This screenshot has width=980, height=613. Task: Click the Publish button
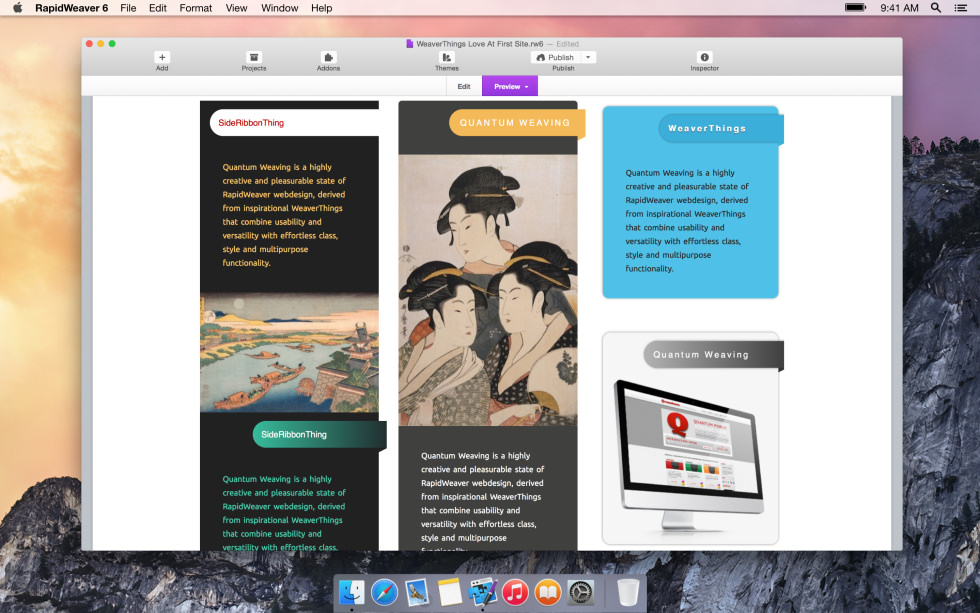(555, 57)
